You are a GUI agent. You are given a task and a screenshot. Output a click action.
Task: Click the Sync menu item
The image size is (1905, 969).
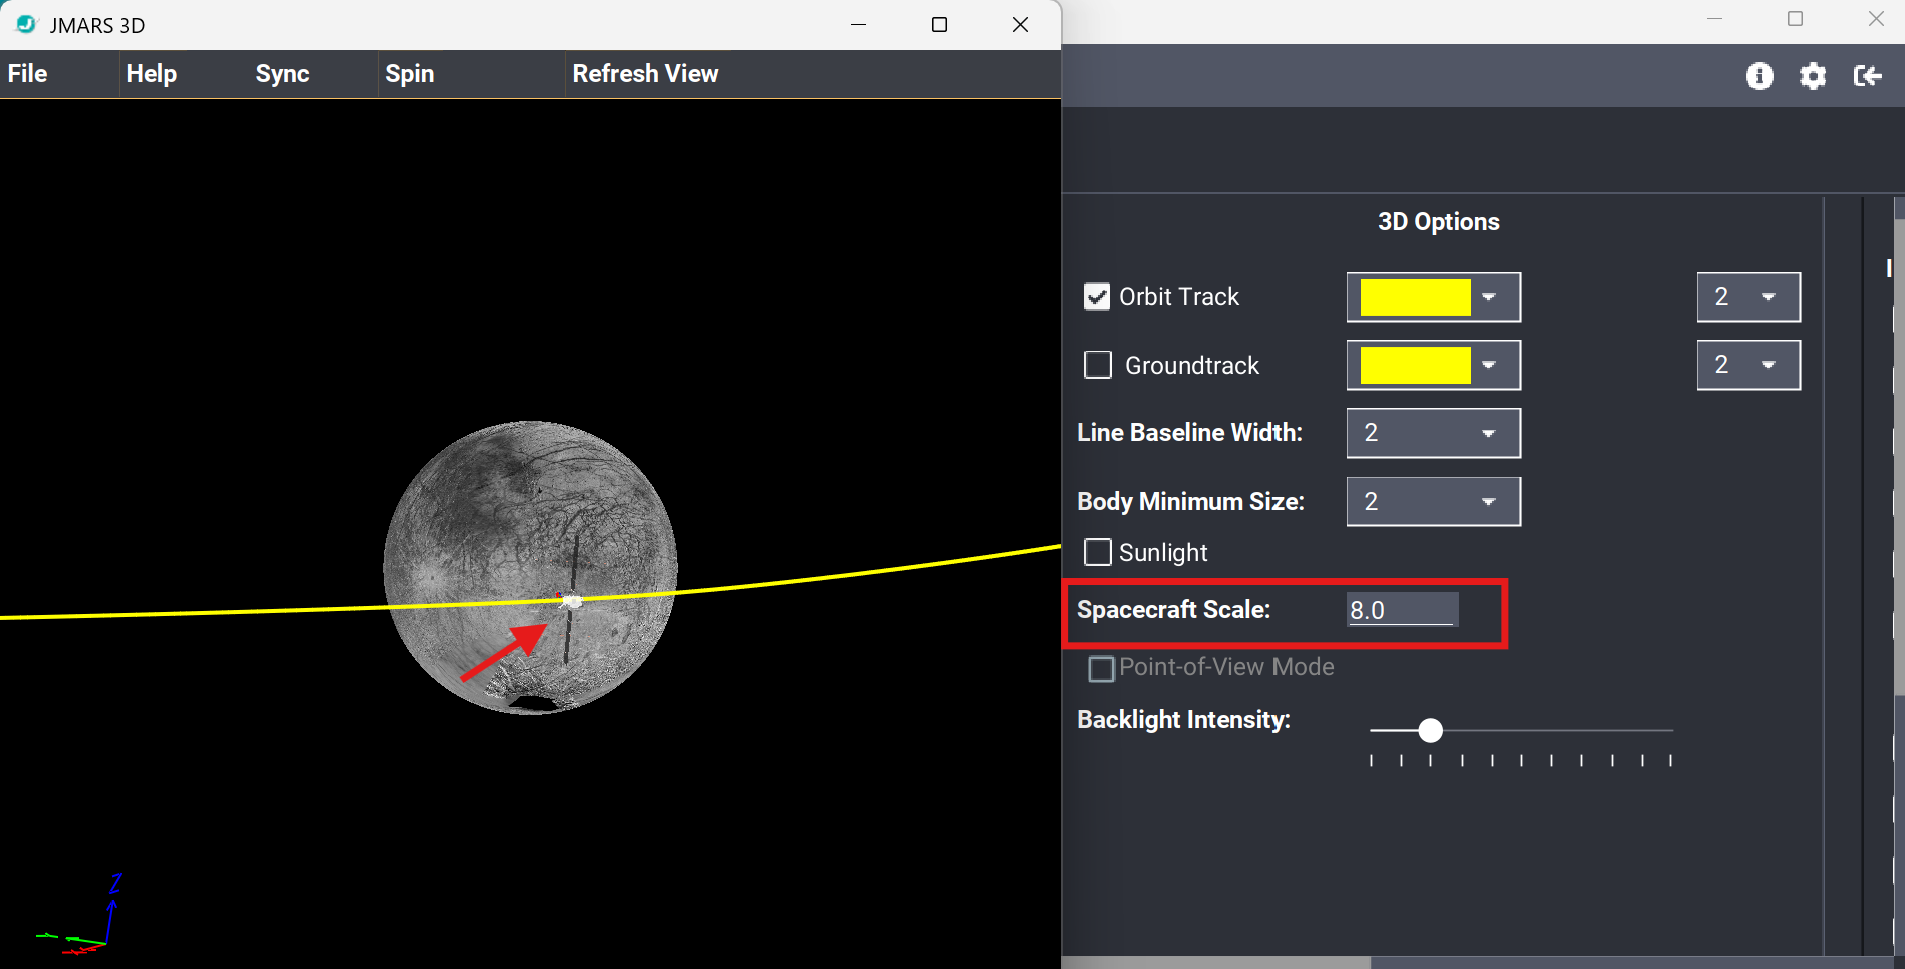(x=282, y=74)
